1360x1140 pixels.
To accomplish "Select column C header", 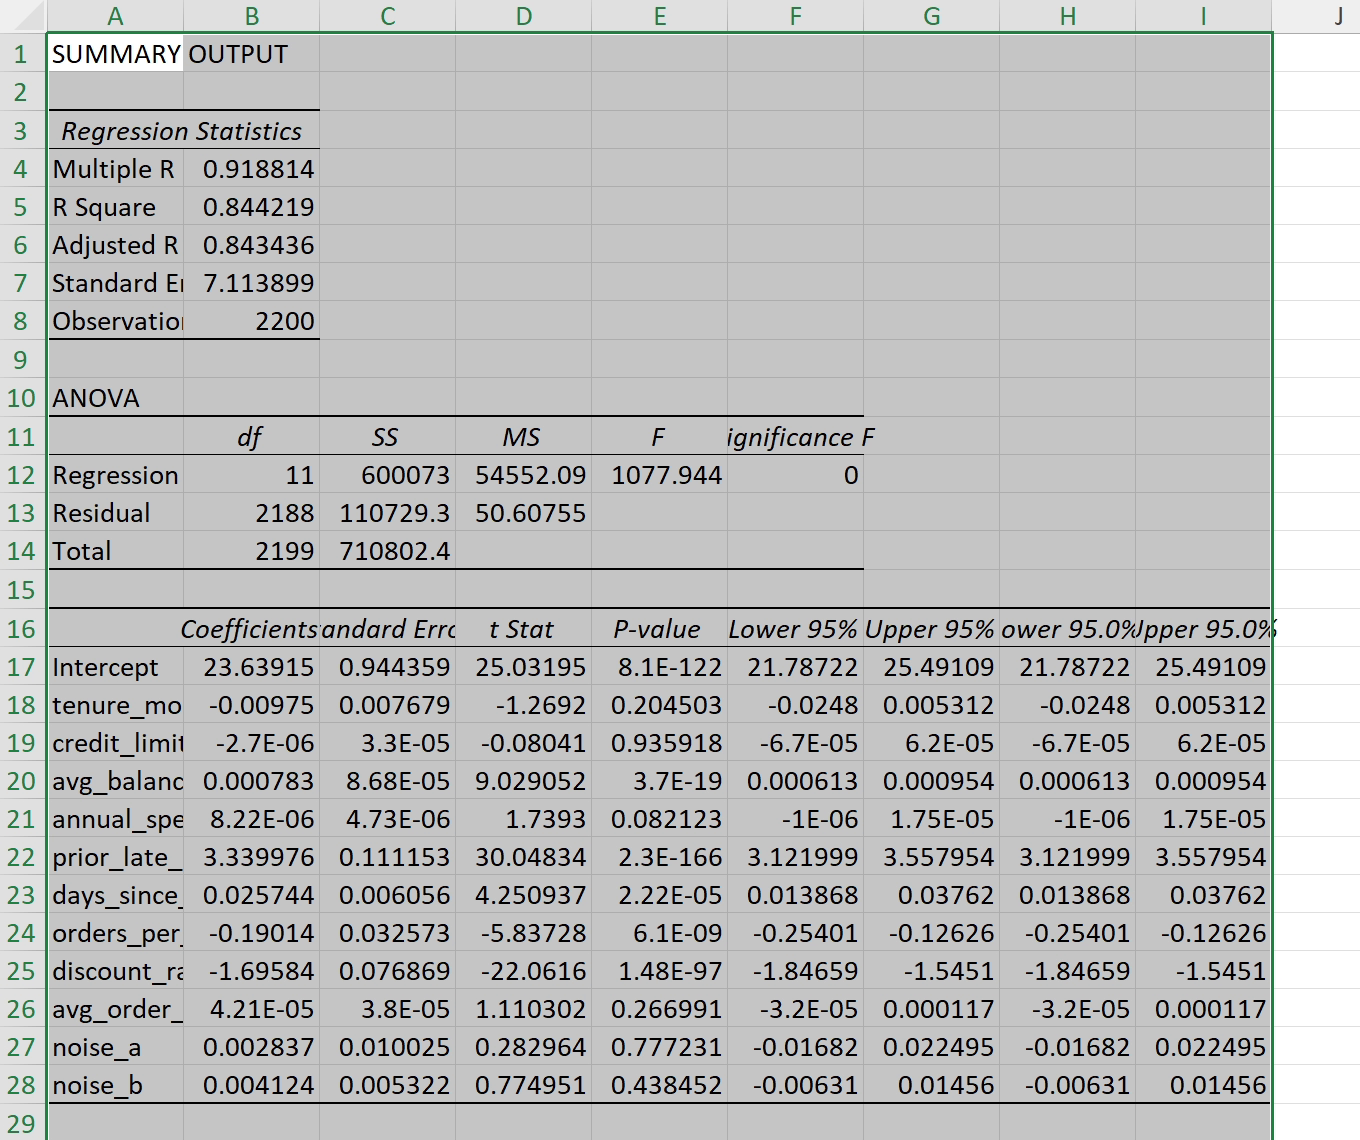I will point(388,16).
